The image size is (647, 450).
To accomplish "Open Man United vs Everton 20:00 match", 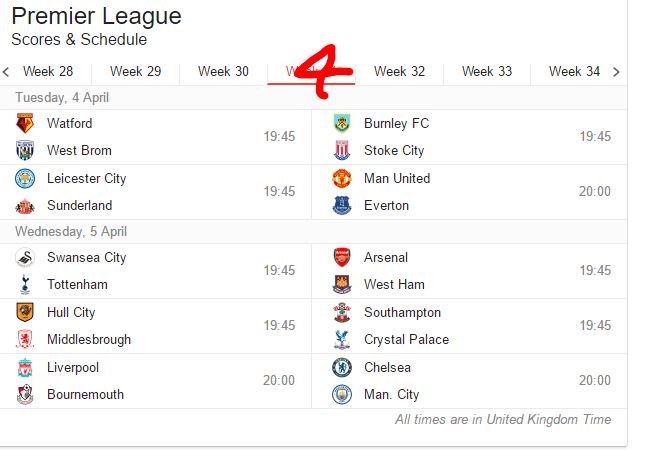I will coord(470,192).
